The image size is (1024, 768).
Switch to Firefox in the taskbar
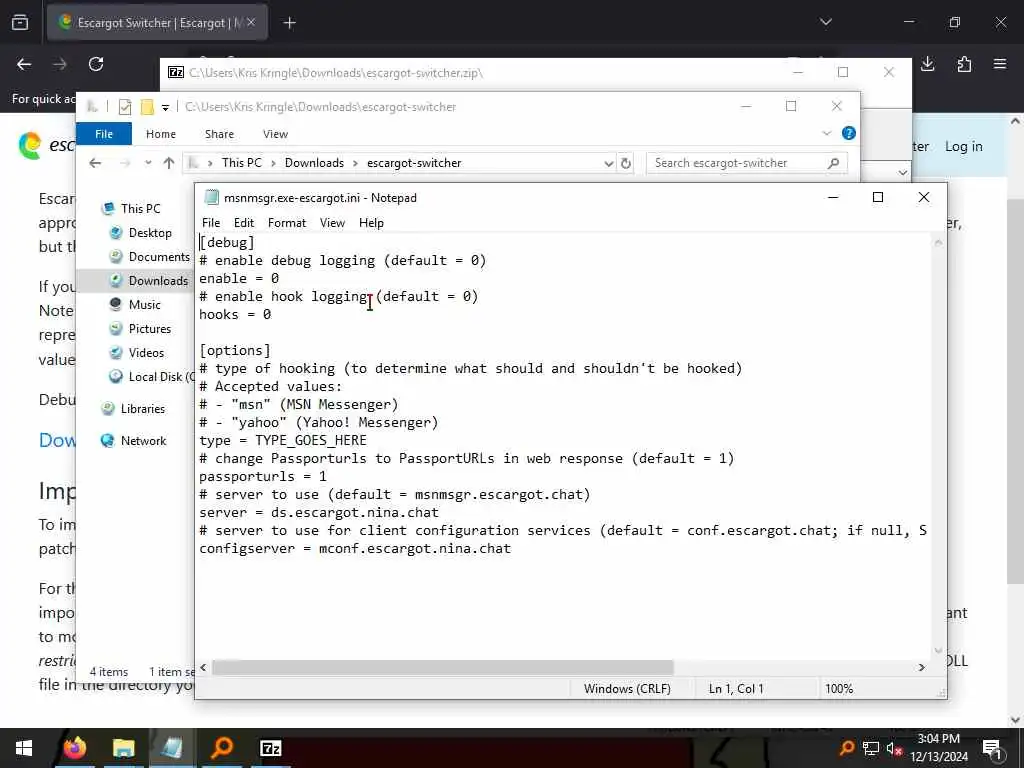click(x=74, y=748)
